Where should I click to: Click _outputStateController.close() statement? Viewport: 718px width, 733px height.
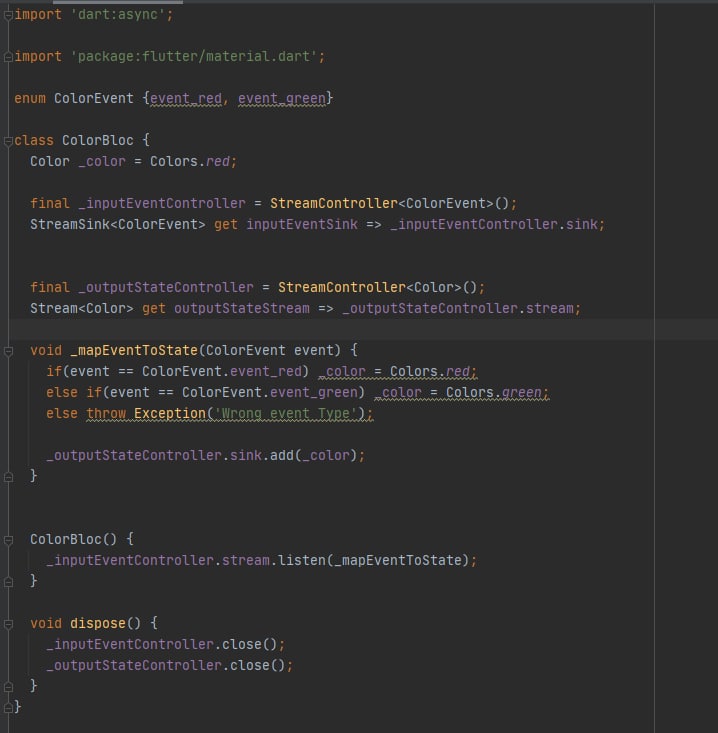click(170, 665)
